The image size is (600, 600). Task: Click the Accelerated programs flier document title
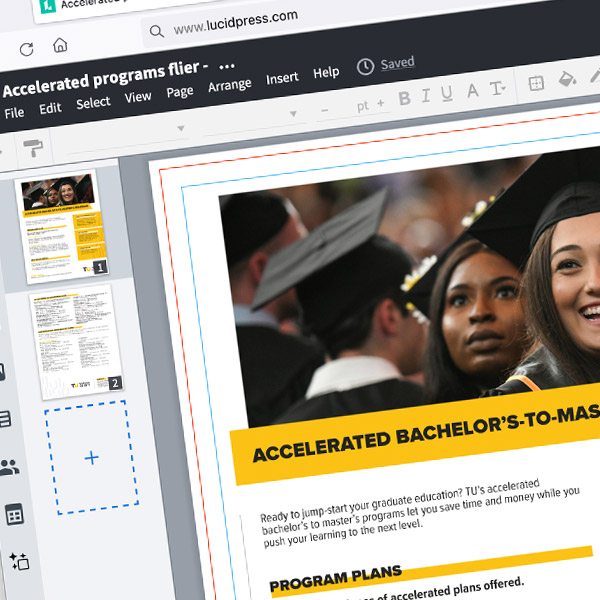pos(105,79)
